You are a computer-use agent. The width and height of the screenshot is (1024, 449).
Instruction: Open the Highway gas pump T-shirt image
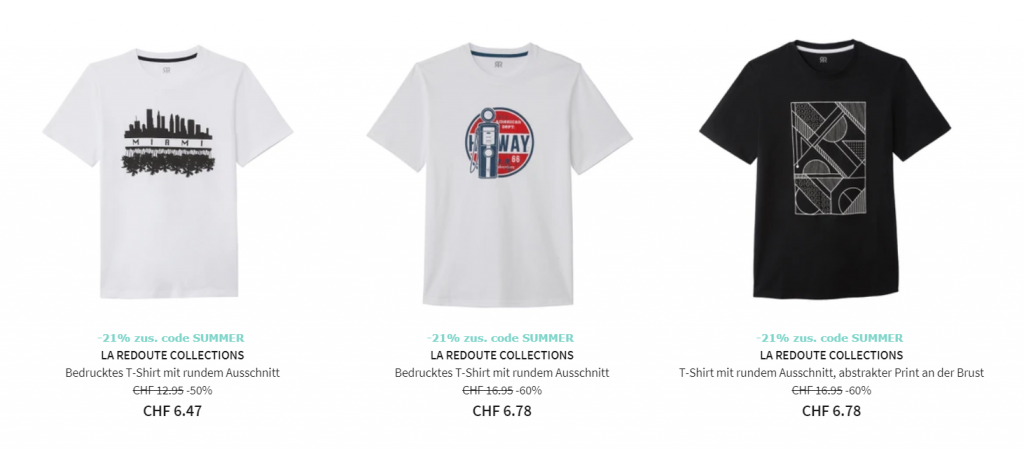[500, 174]
